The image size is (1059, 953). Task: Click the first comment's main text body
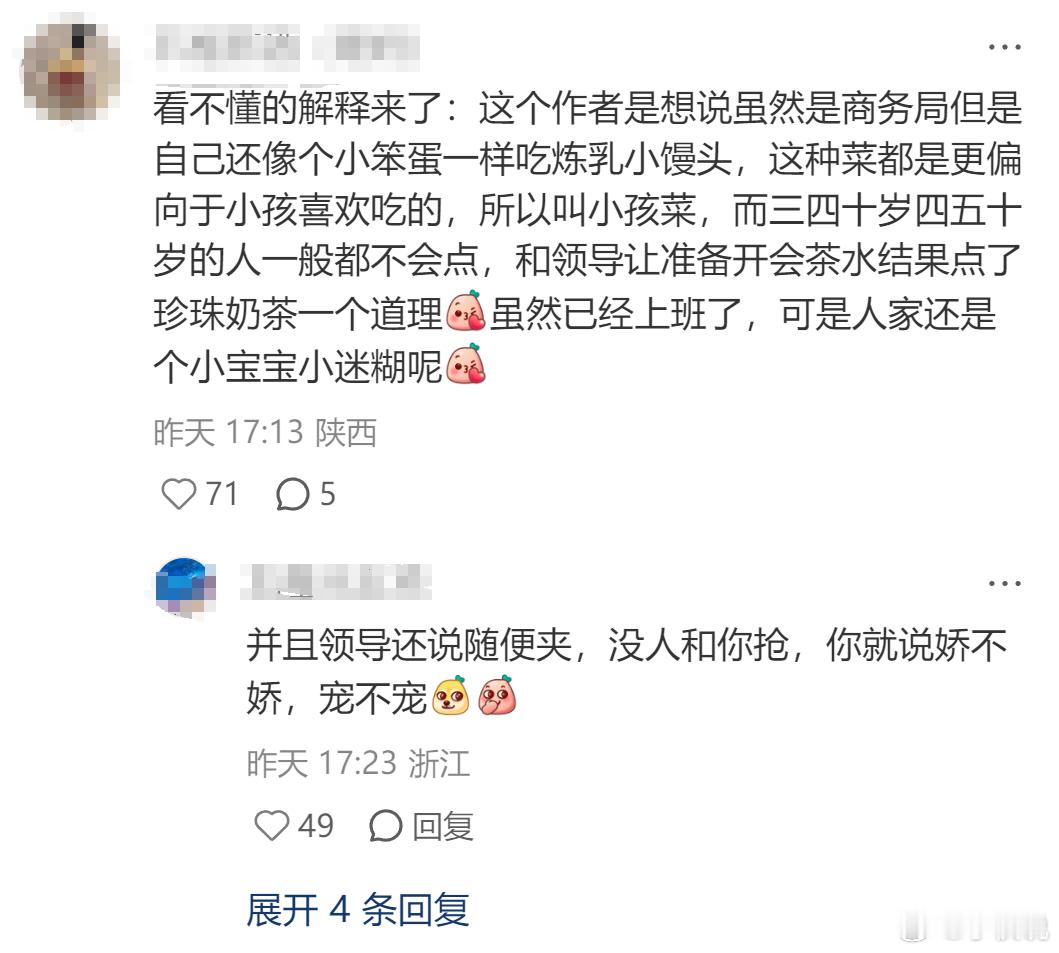tap(588, 236)
